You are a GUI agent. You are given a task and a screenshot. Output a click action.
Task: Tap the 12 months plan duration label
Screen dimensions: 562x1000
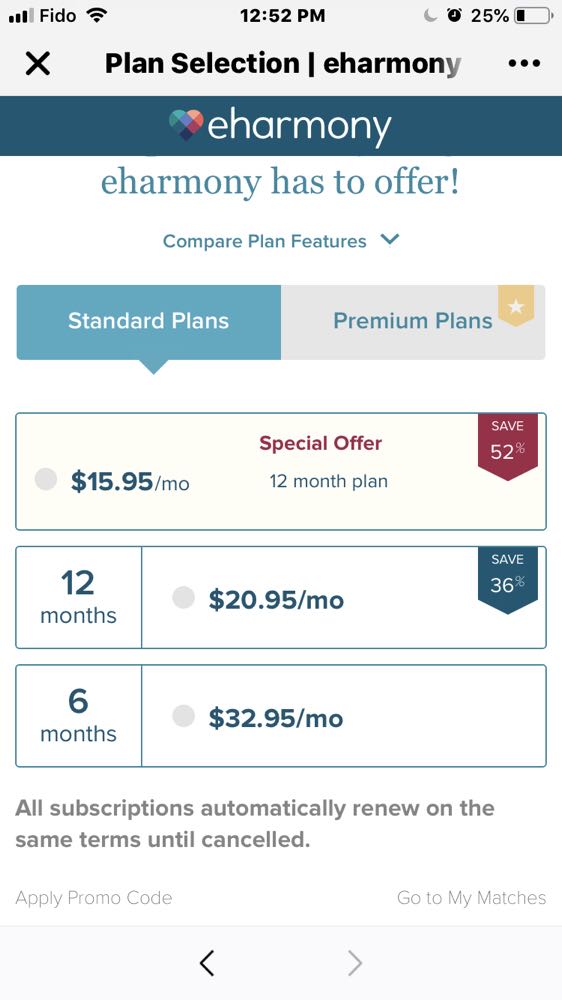78,598
